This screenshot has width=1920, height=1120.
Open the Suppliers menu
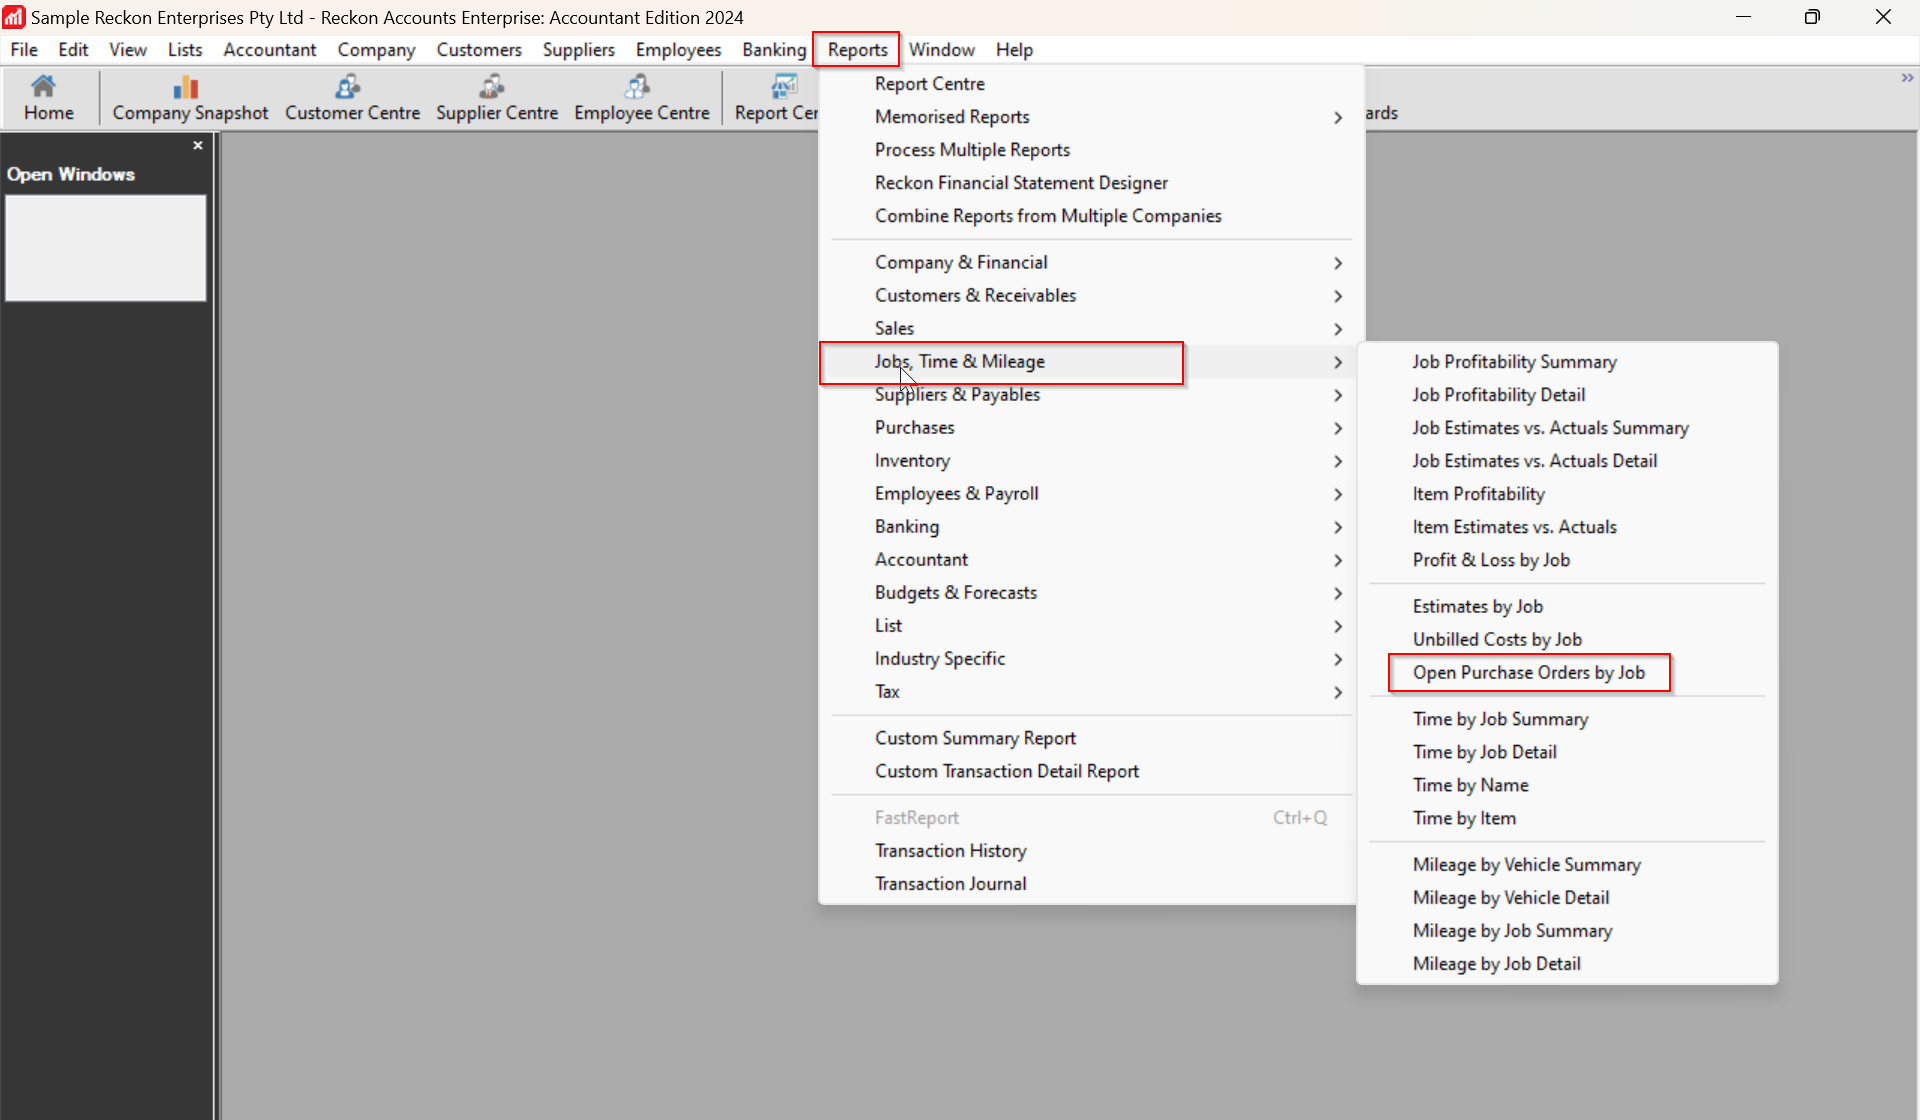[579, 49]
